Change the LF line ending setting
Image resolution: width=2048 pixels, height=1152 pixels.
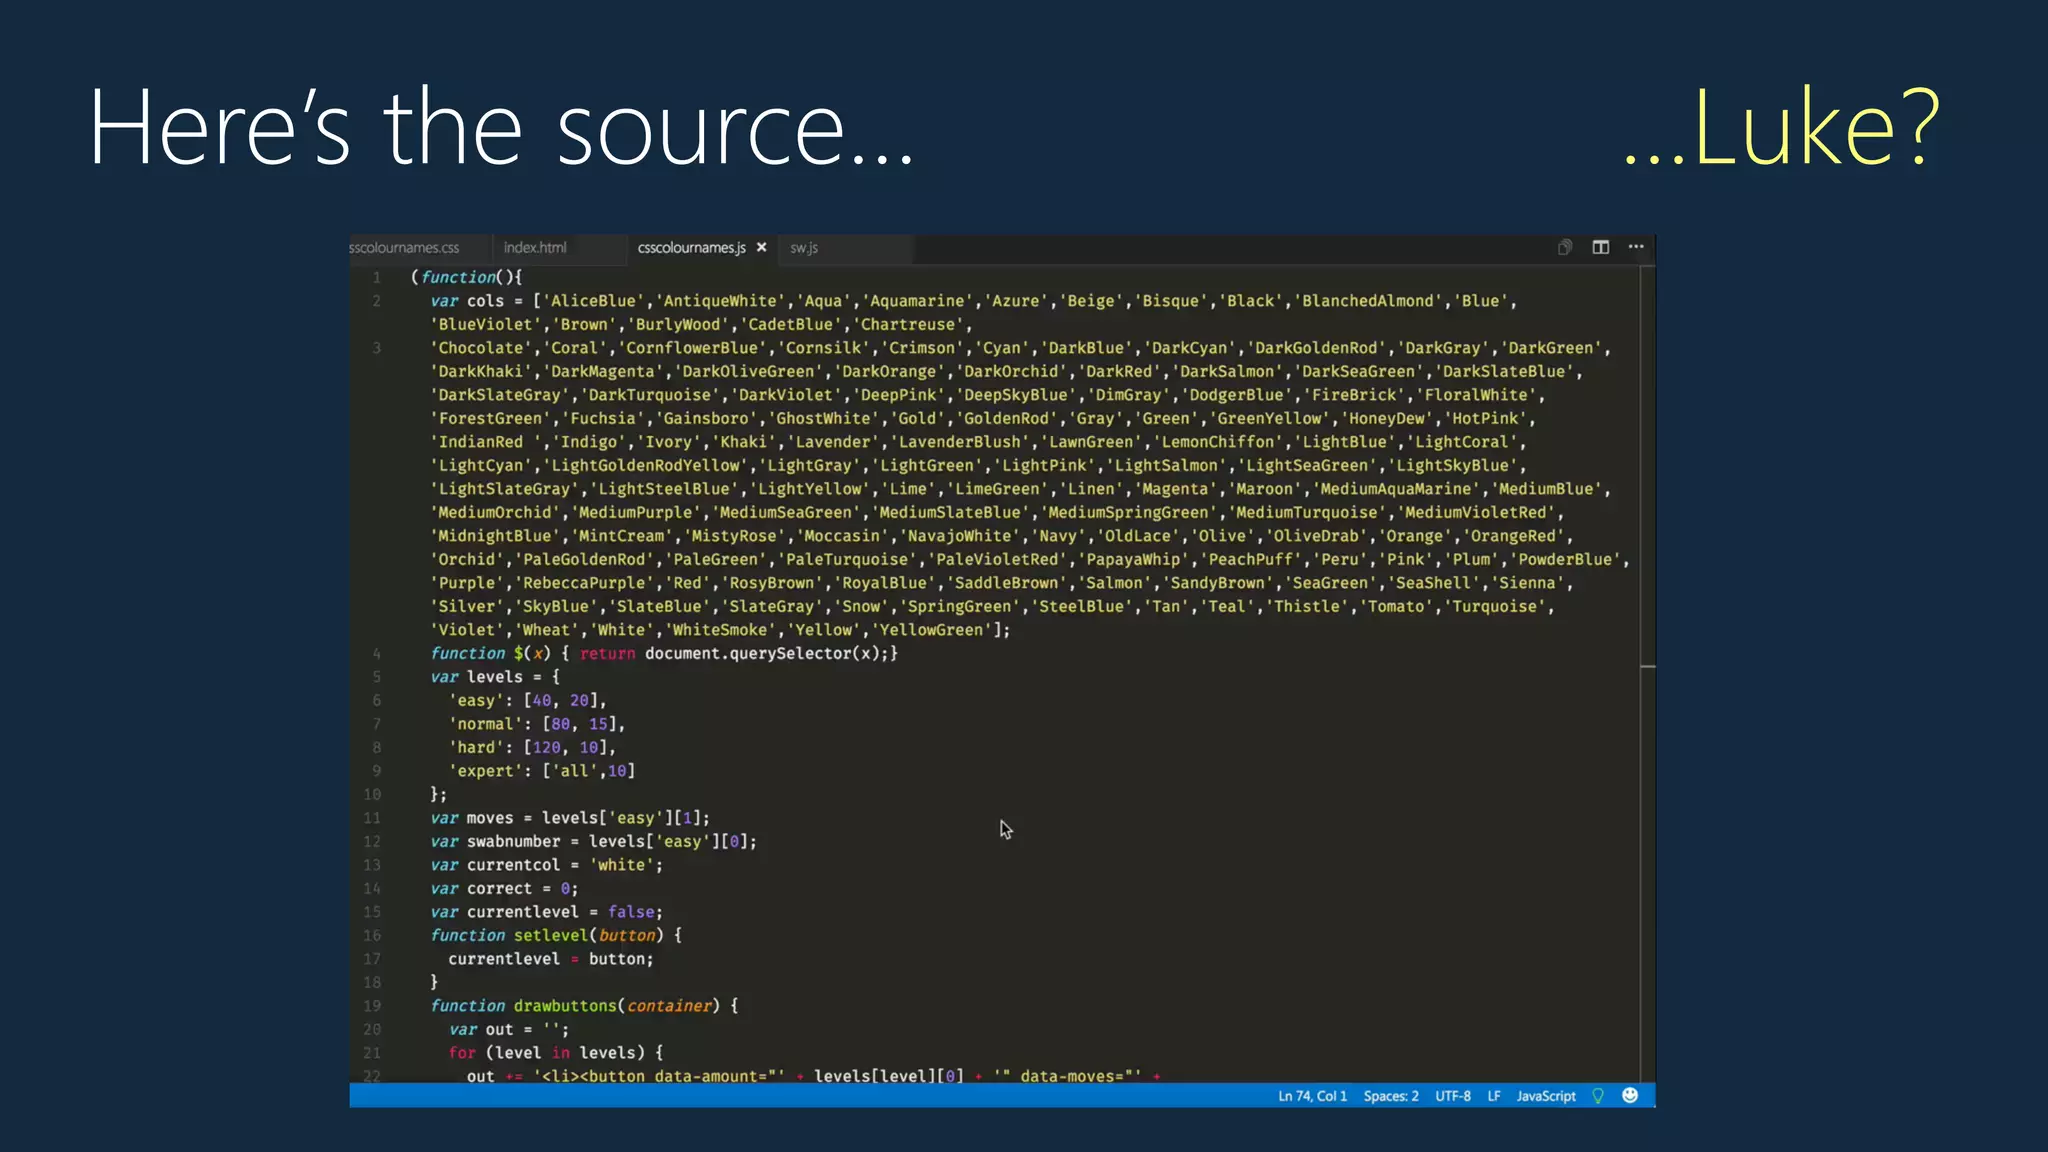(x=1494, y=1096)
